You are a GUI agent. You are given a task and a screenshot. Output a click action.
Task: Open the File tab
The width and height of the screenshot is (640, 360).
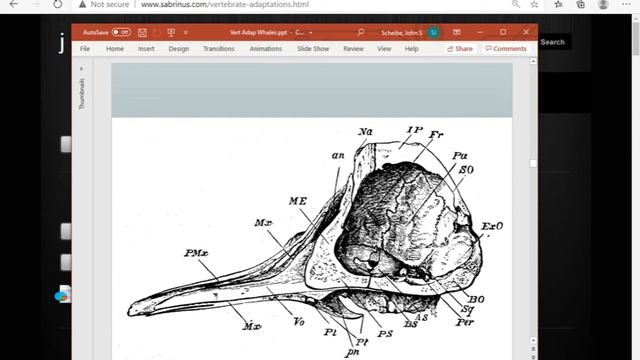click(x=85, y=49)
